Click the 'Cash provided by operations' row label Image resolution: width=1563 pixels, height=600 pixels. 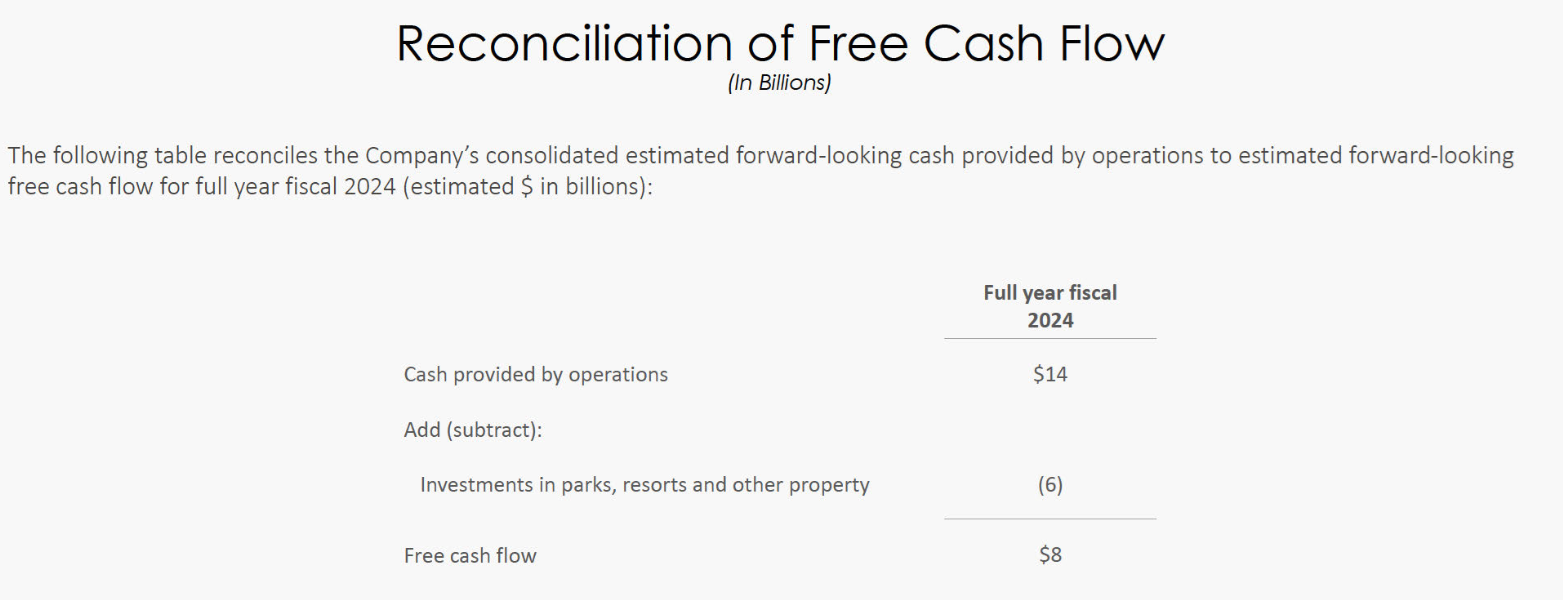pos(536,375)
